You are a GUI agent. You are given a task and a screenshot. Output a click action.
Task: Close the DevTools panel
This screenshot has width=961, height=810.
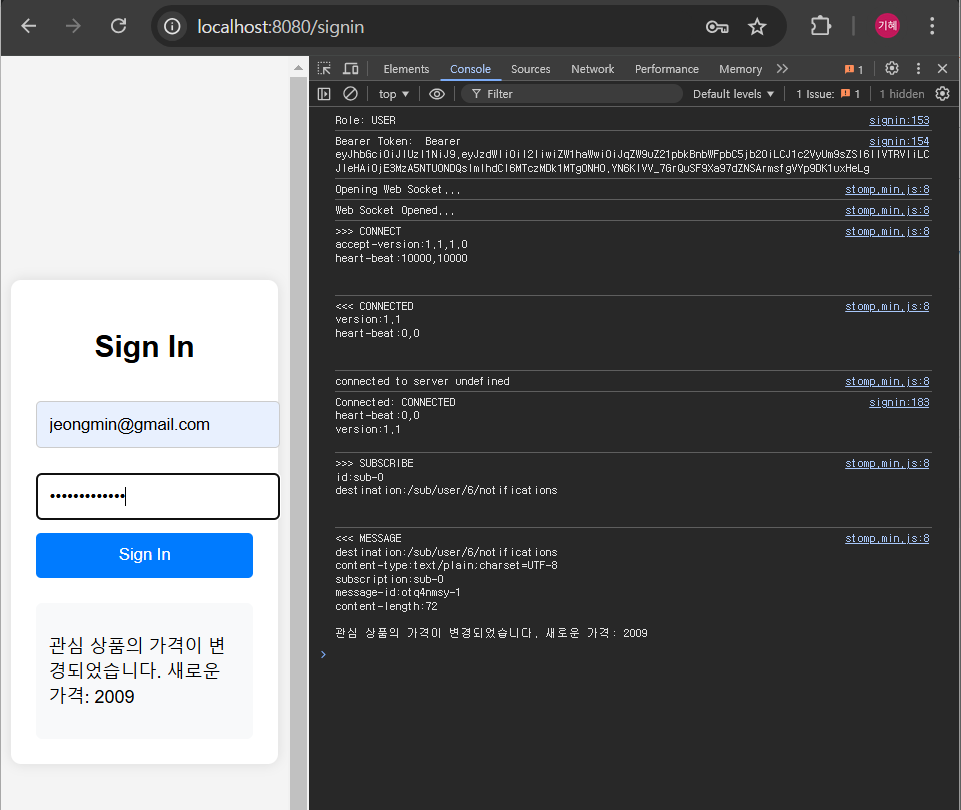942,69
